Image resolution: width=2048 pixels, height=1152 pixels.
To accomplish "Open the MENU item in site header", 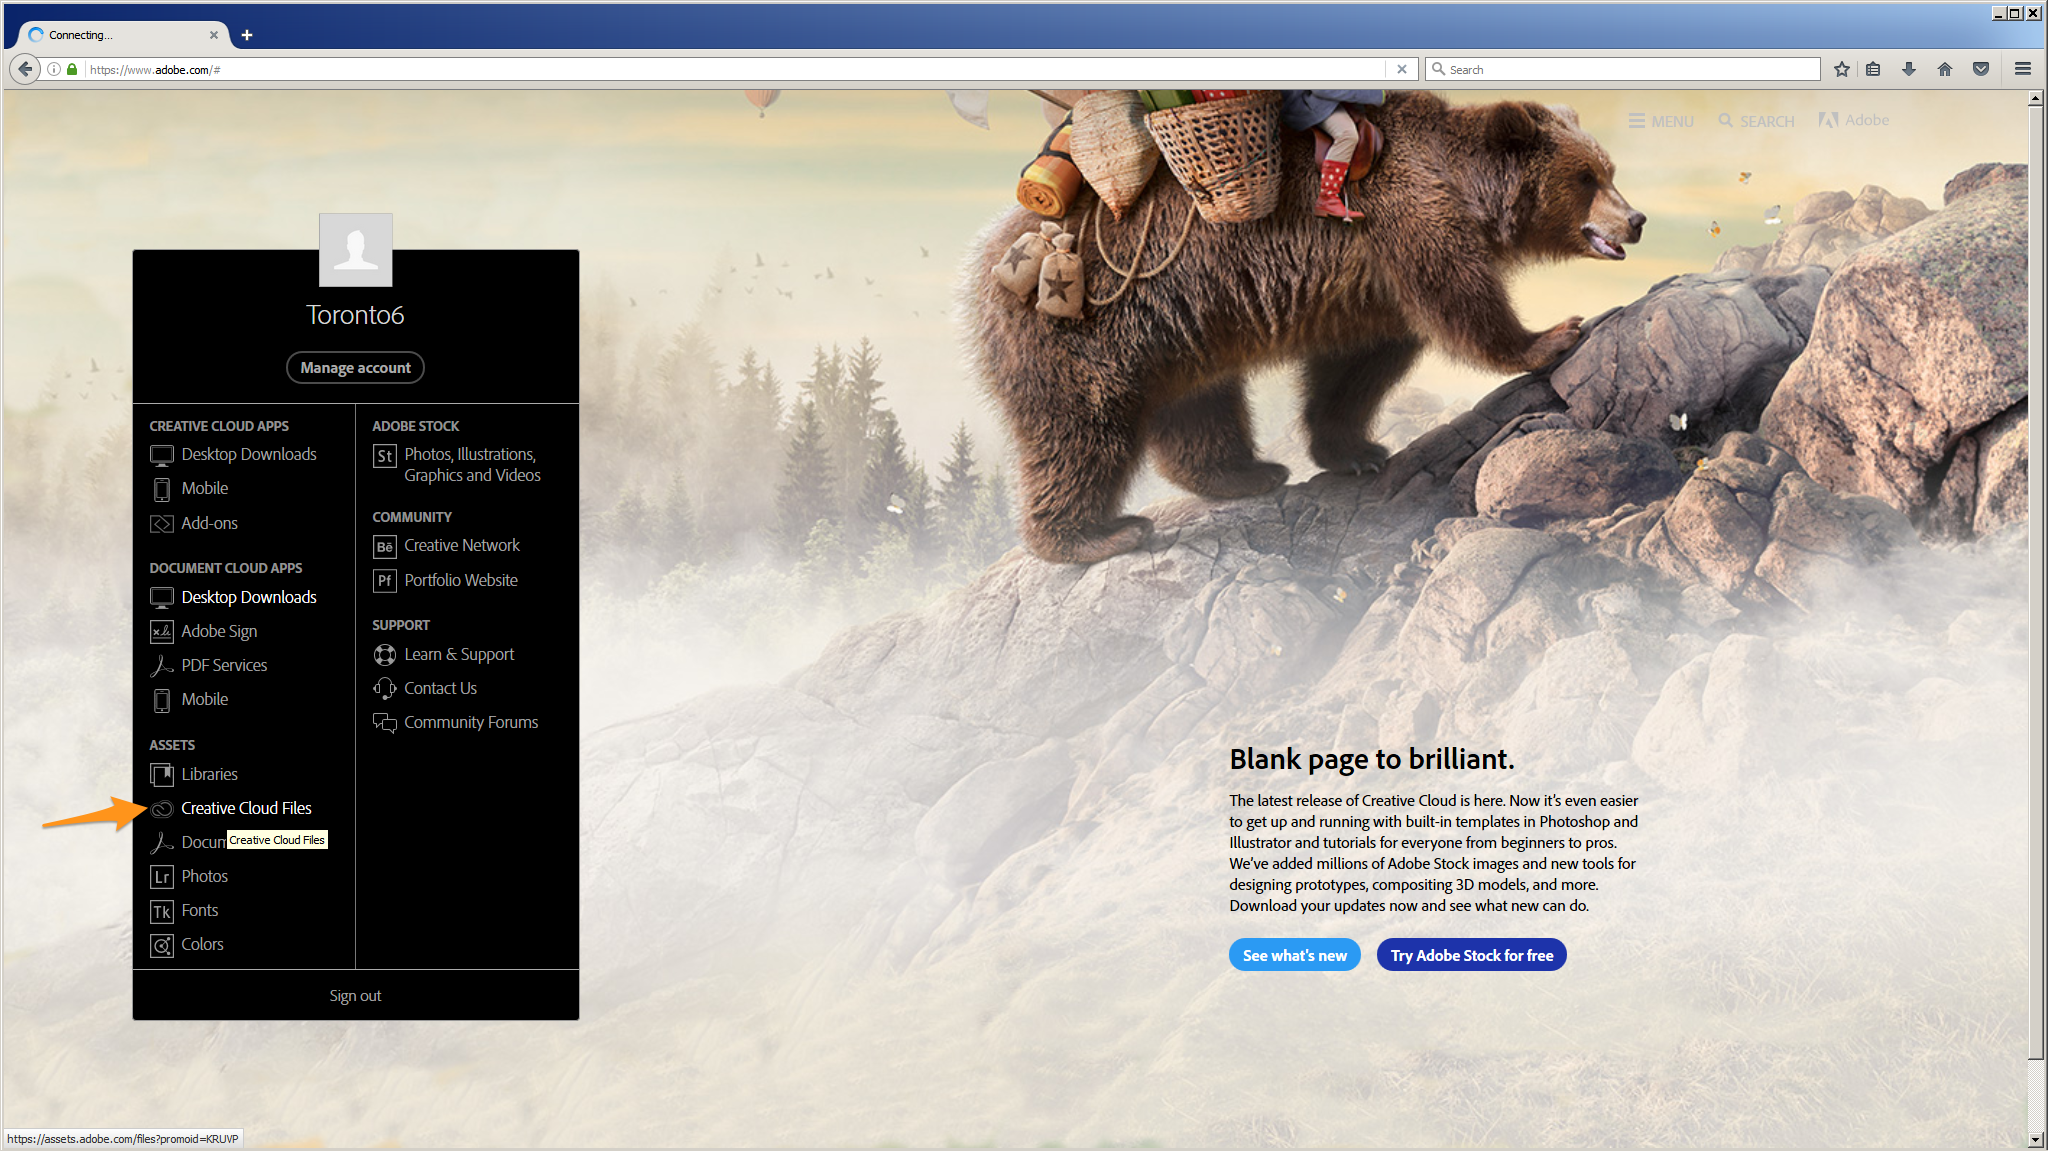I will tap(1661, 121).
